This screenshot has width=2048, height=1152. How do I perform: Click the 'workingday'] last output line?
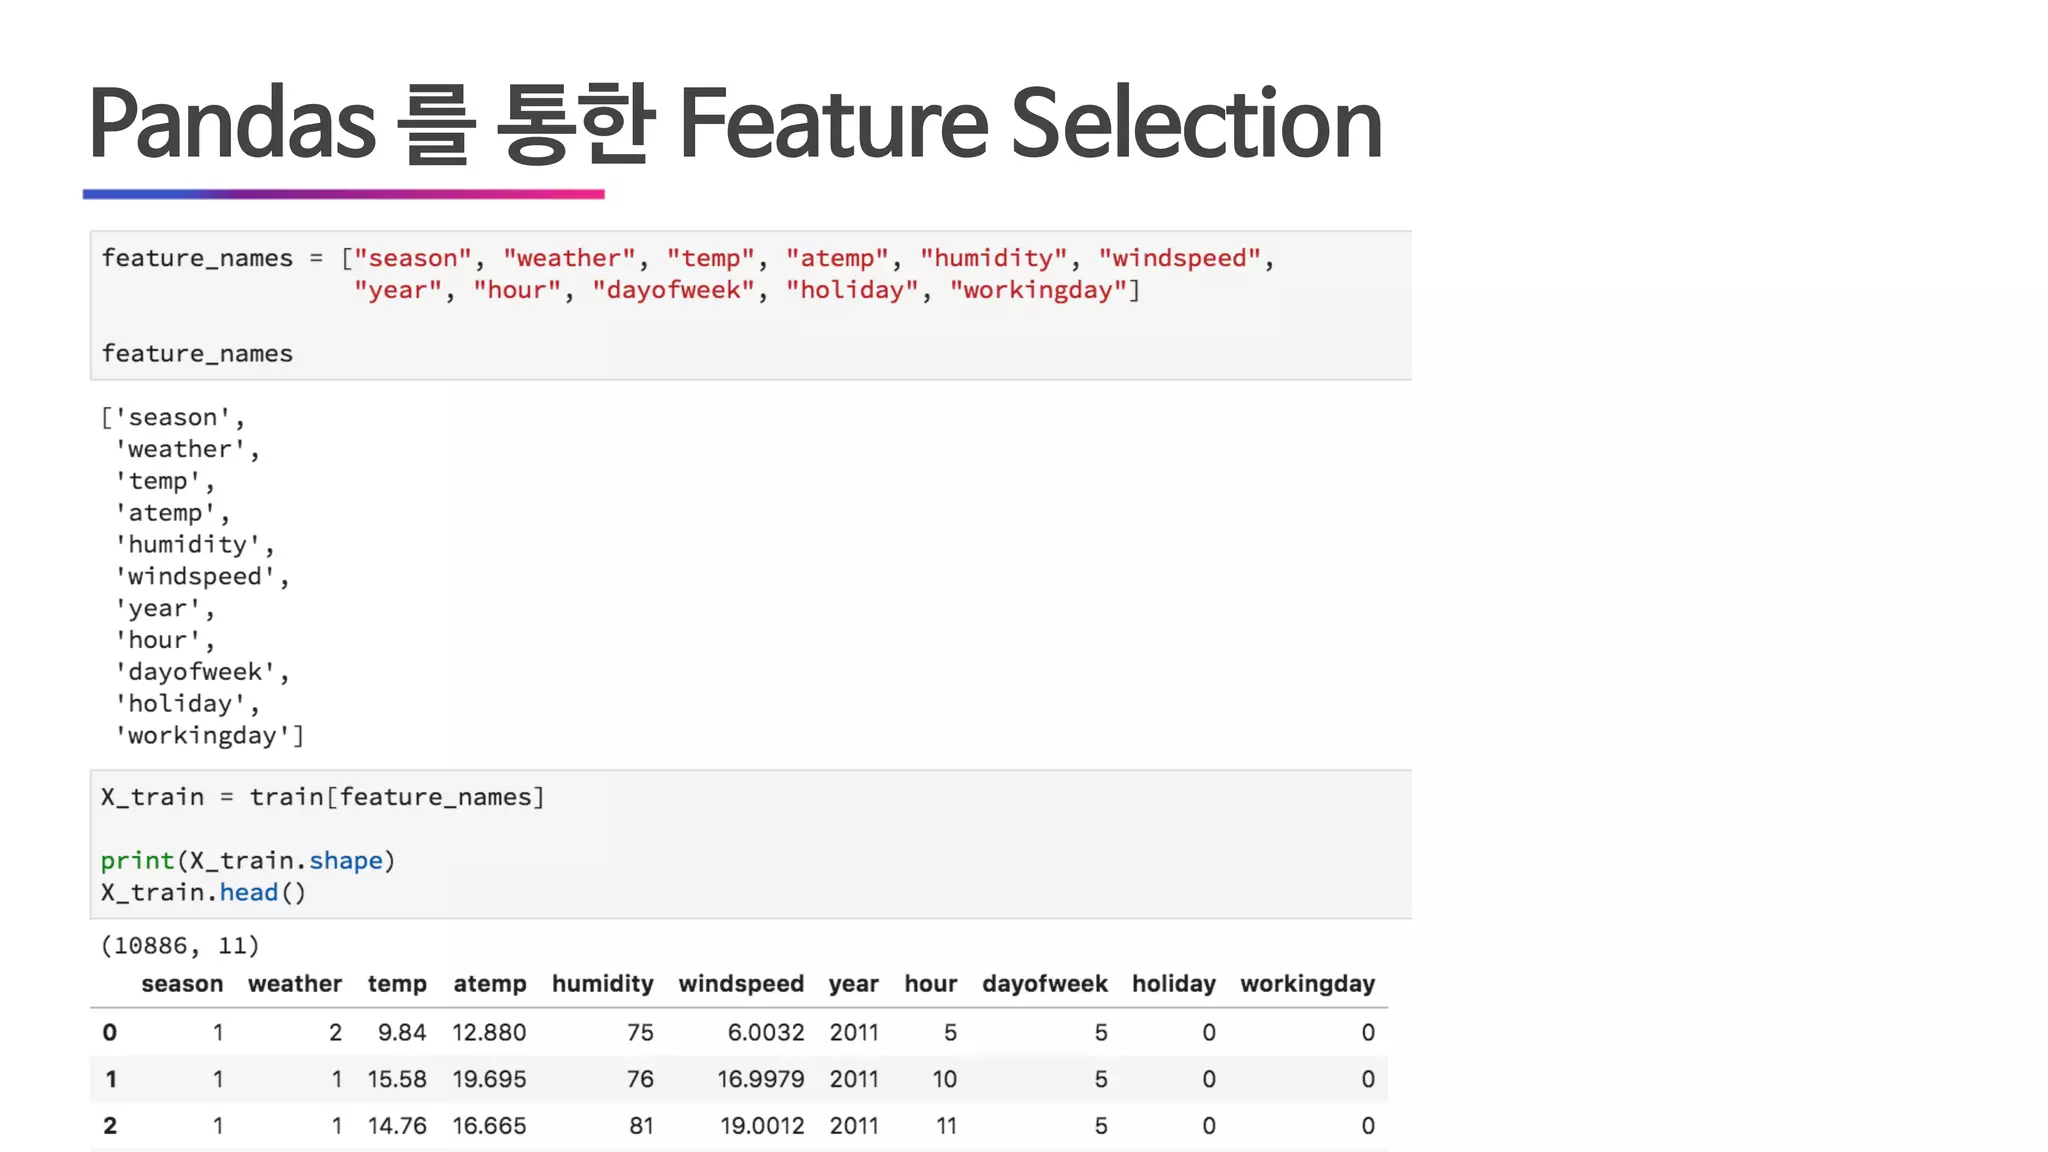click(x=209, y=736)
